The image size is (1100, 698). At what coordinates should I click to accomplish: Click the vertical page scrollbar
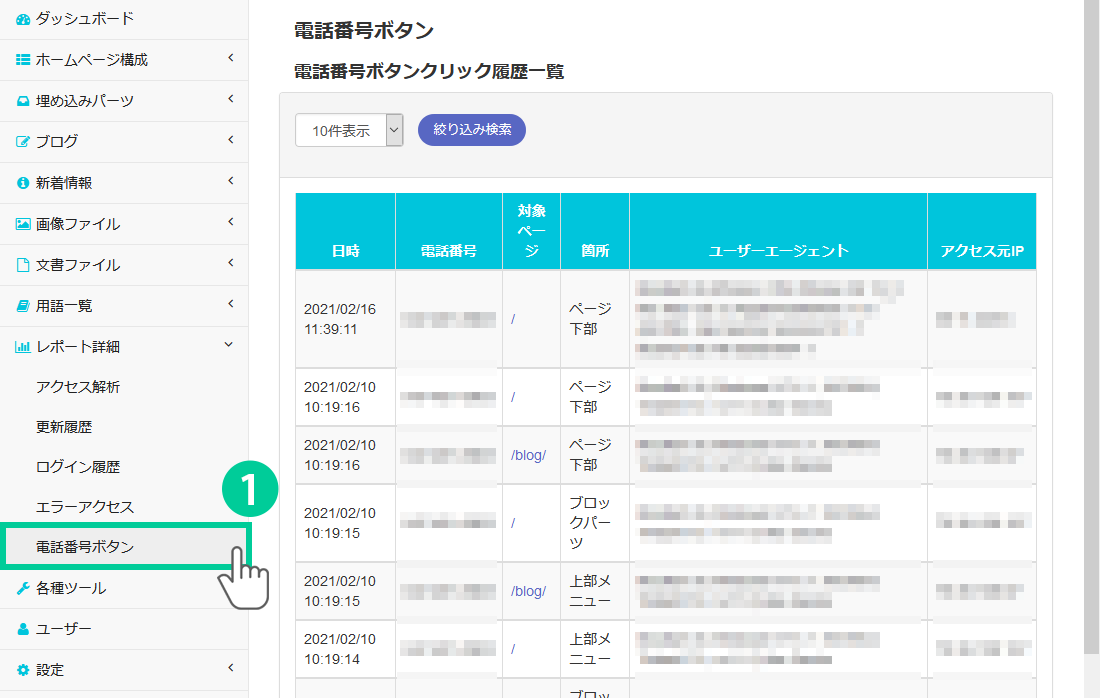pyautogui.click(x=1091, y=300)
